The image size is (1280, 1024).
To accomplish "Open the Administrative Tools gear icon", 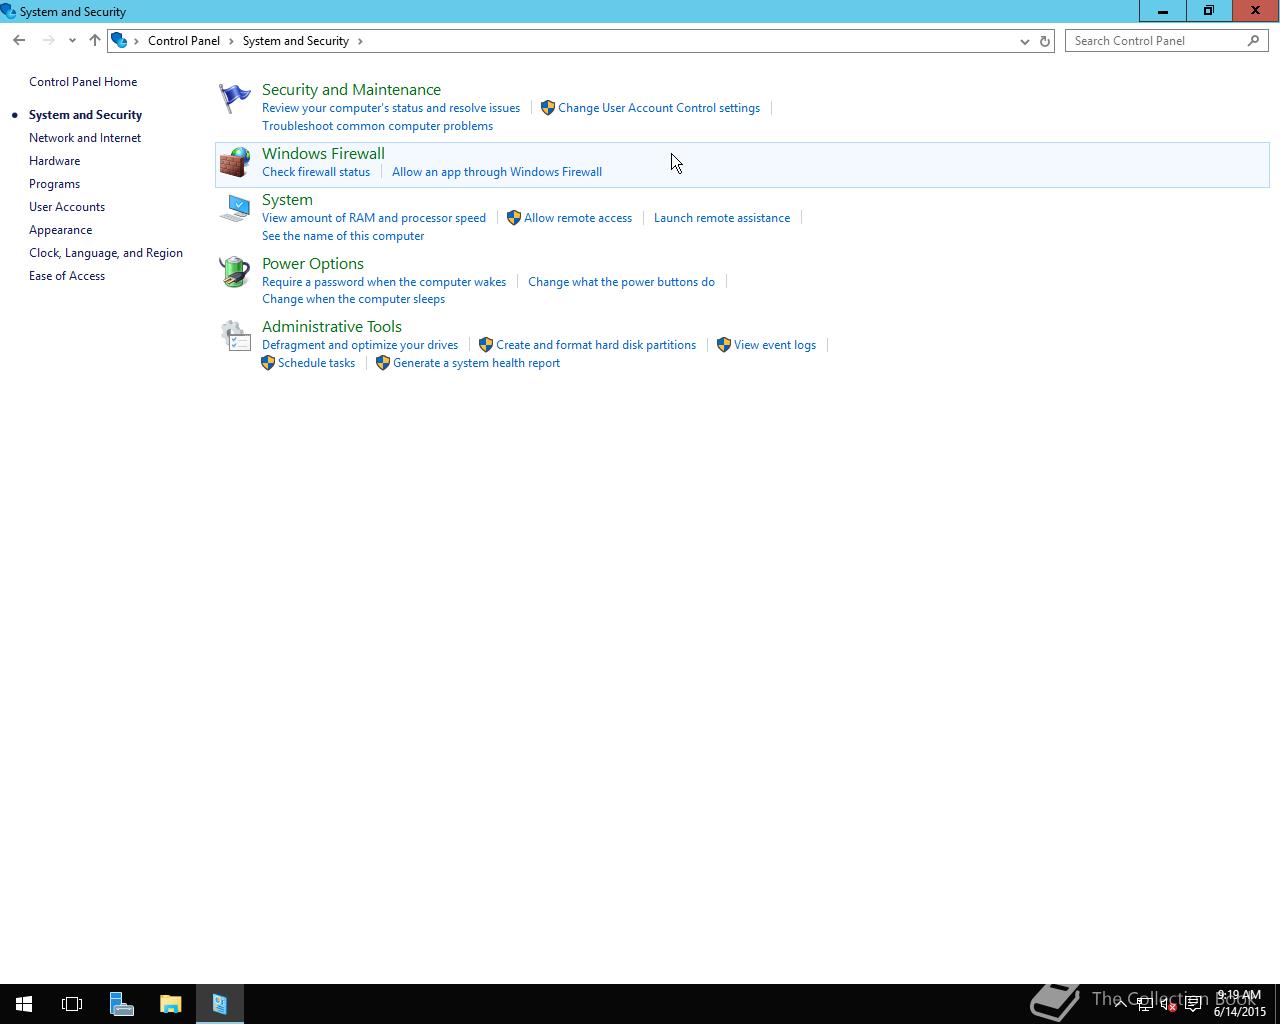I will pos(235,335).
